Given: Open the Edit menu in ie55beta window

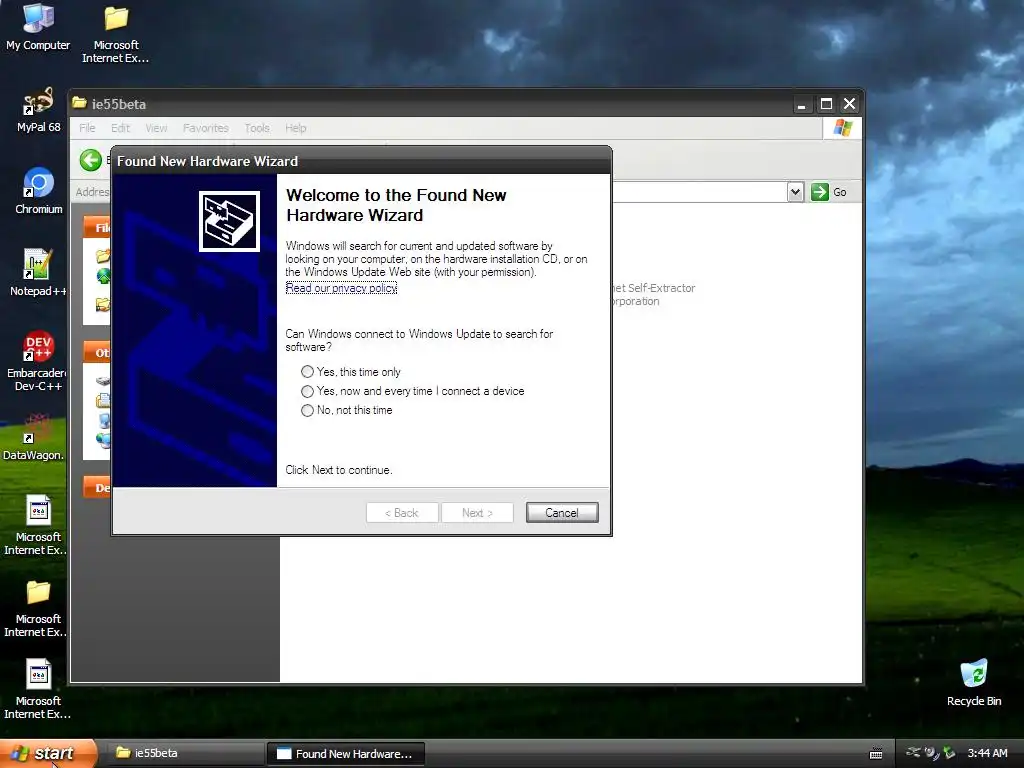Looking at the screenshot, I should point(120,128).
